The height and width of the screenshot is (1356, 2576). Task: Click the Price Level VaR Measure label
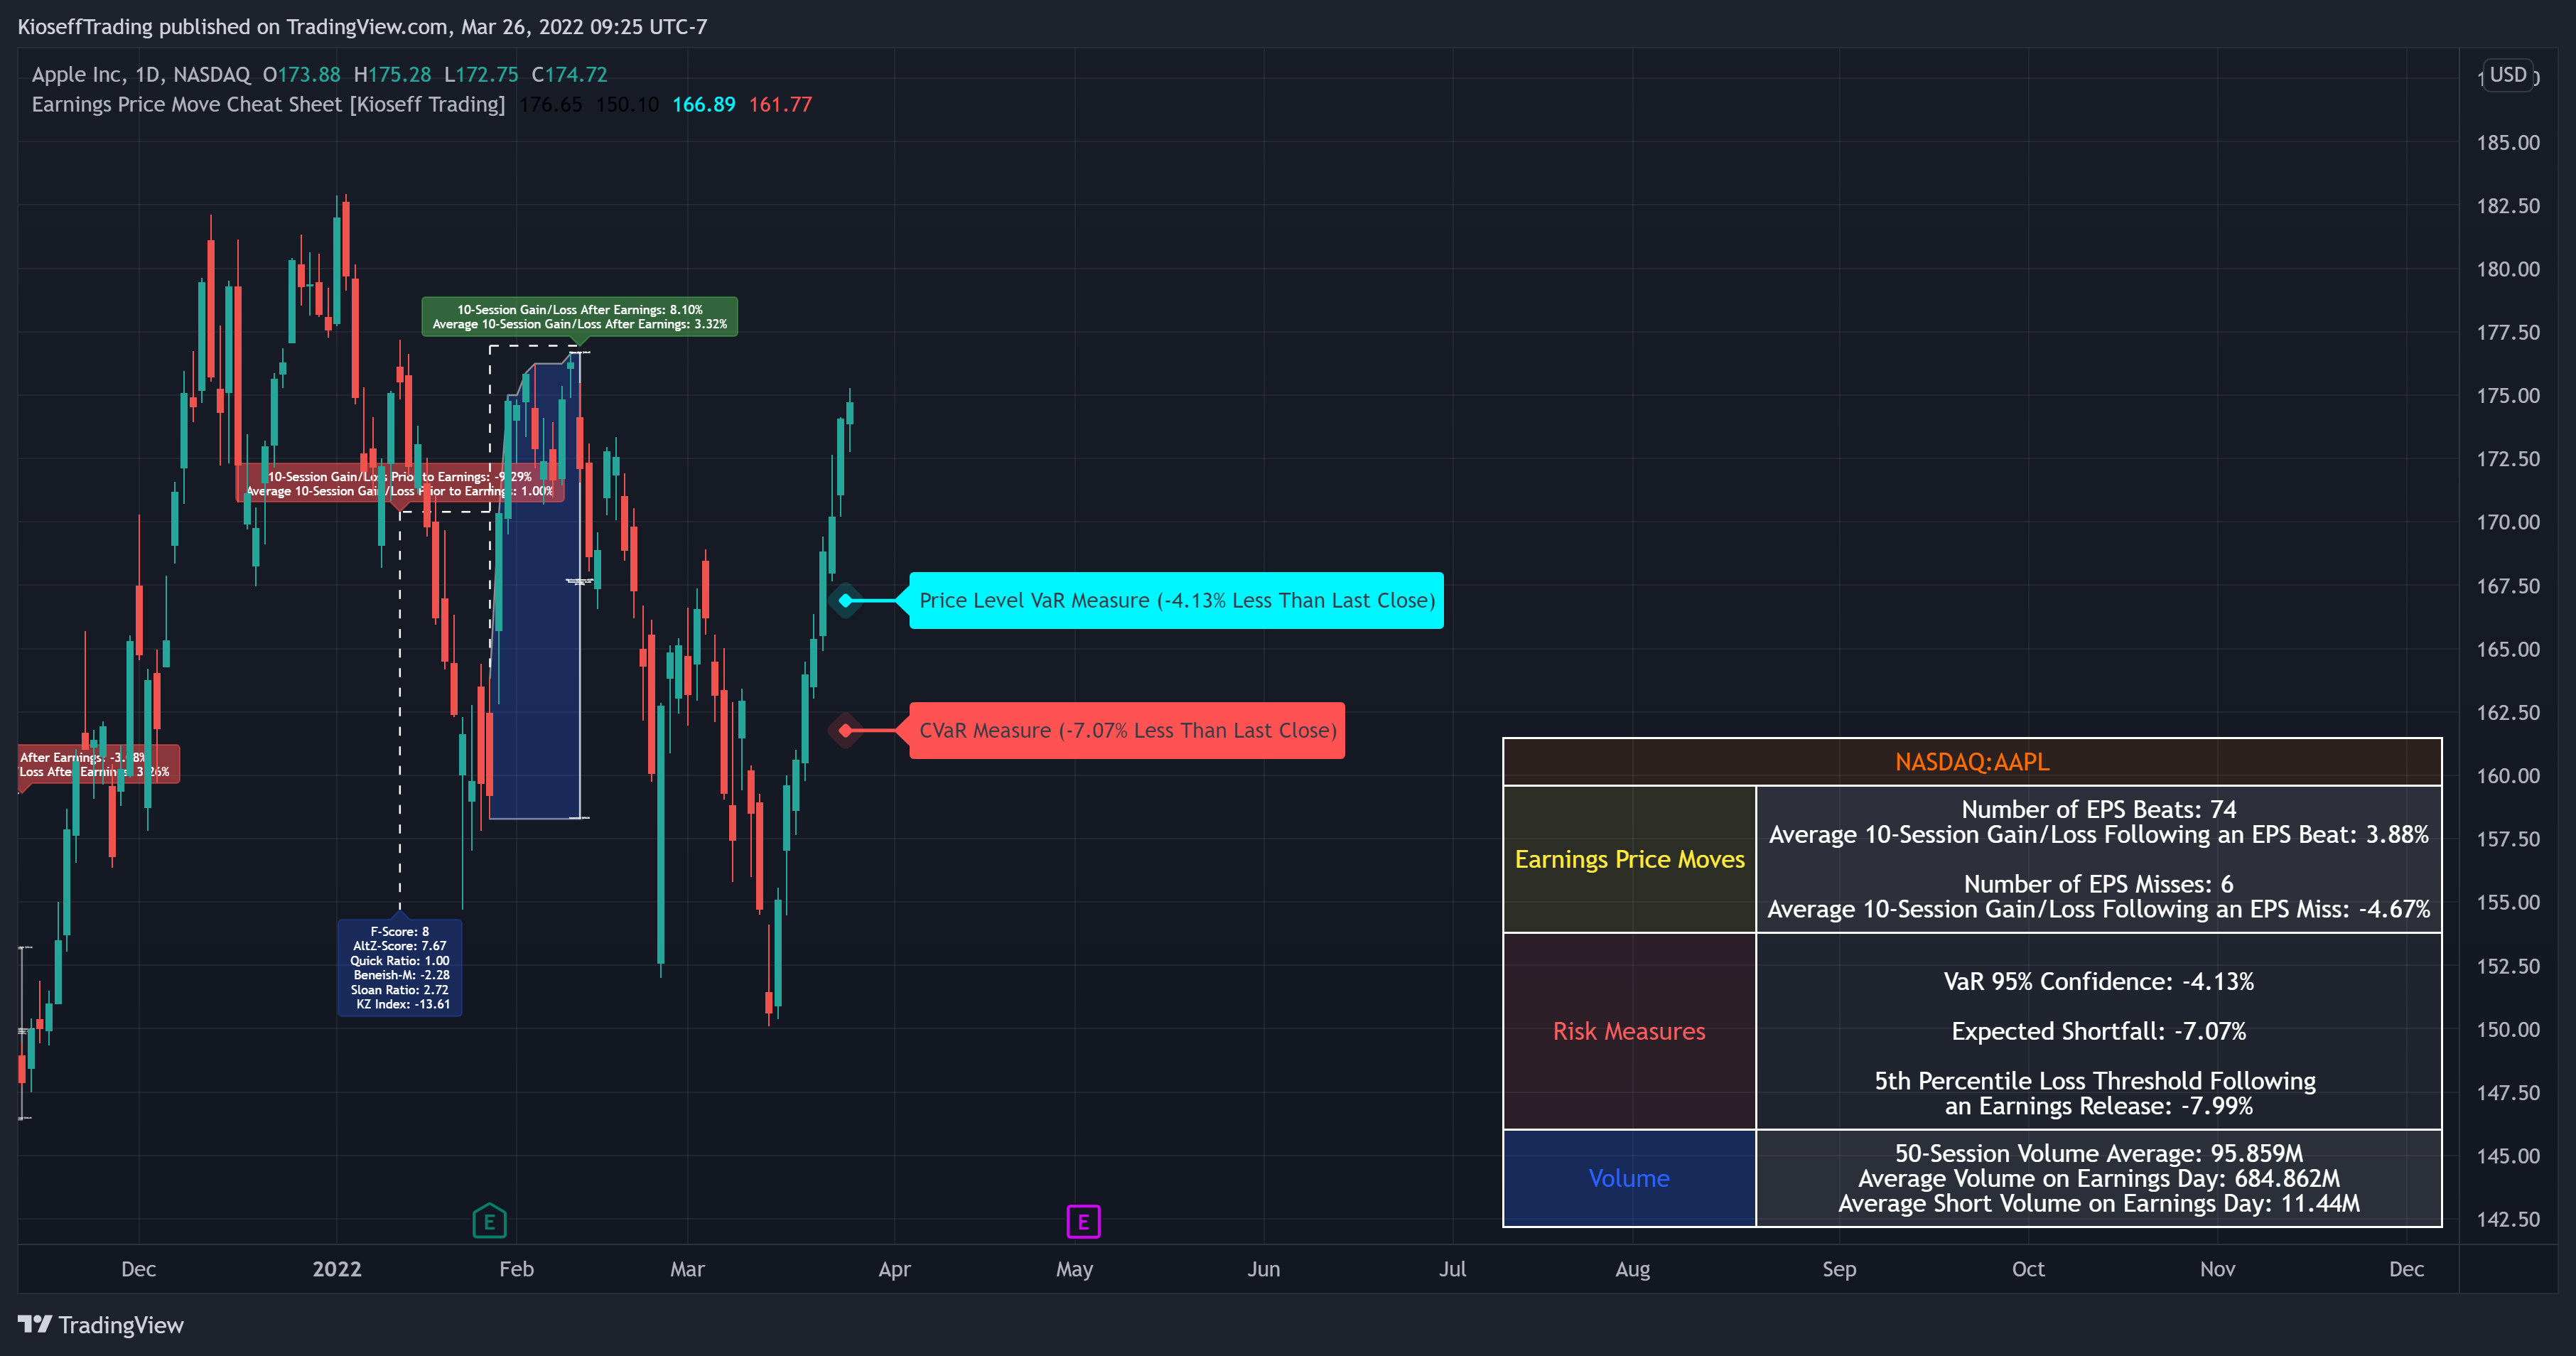[1176, 600]
